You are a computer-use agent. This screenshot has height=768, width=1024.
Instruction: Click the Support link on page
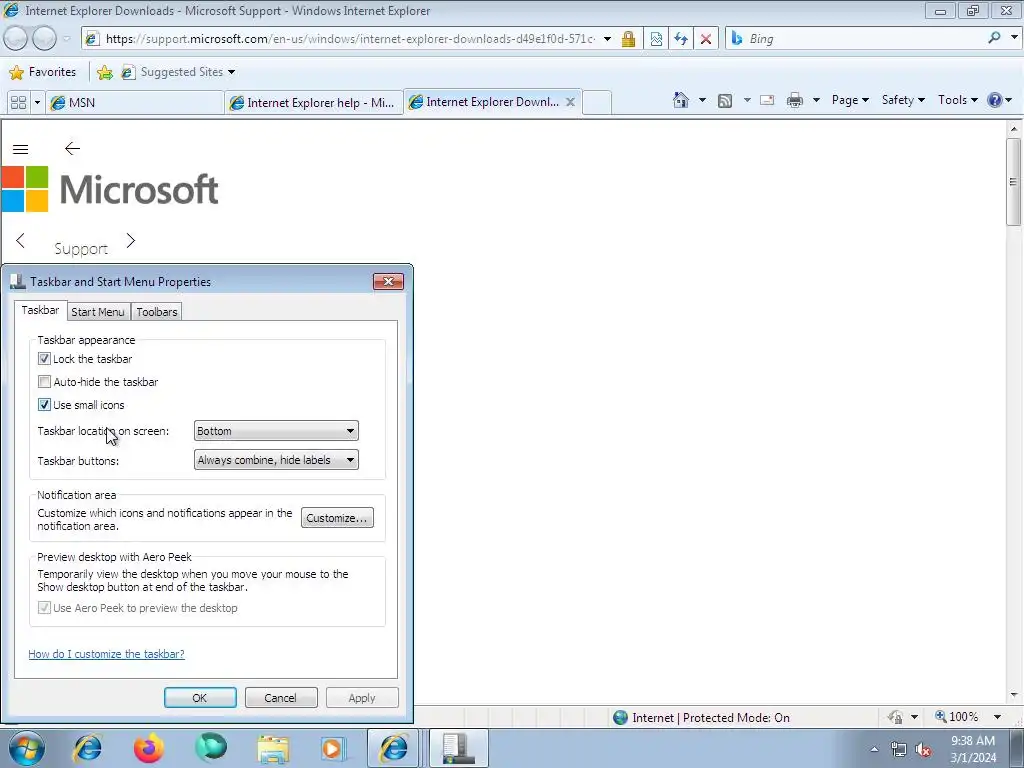coord(81,249)
